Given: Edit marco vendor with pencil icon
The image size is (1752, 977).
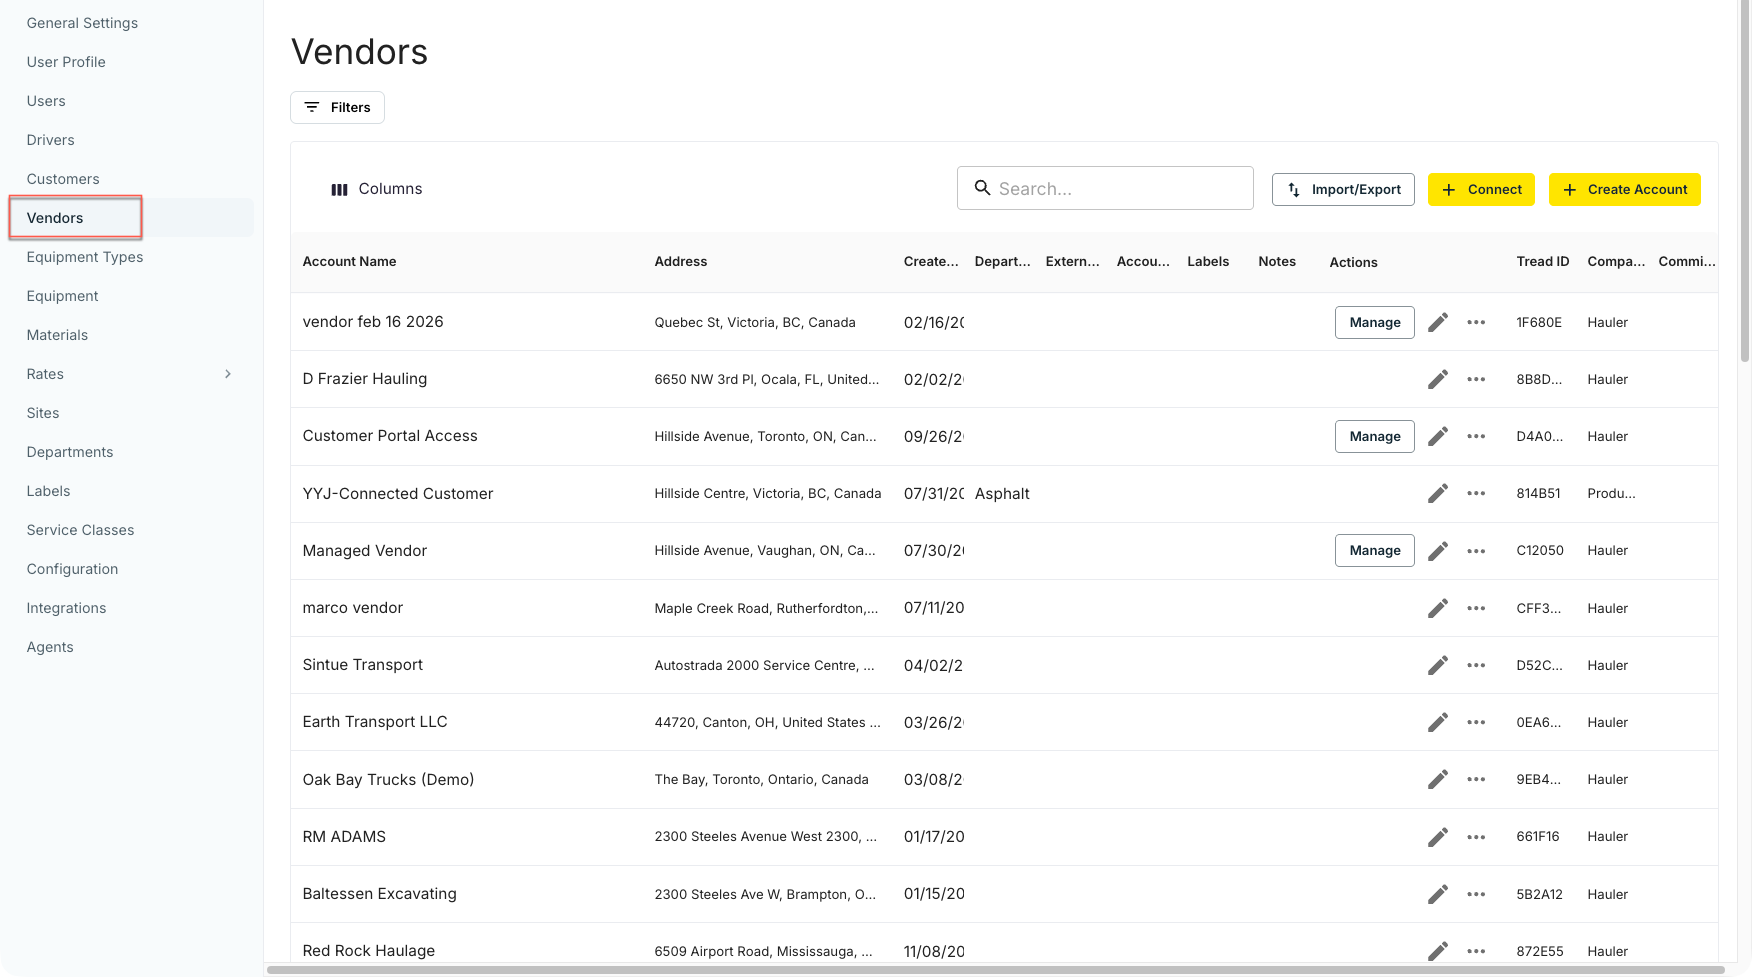Looking at the screenshot, I should 1438,608.
